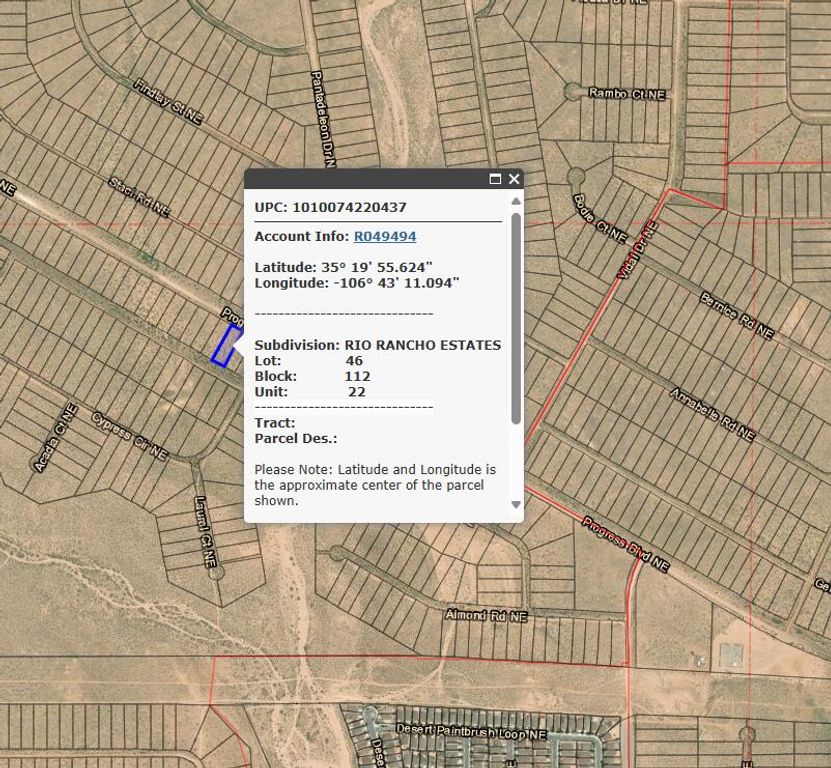
Task: Select the blue highlighted parcel on map
Action: pos(226,345)
